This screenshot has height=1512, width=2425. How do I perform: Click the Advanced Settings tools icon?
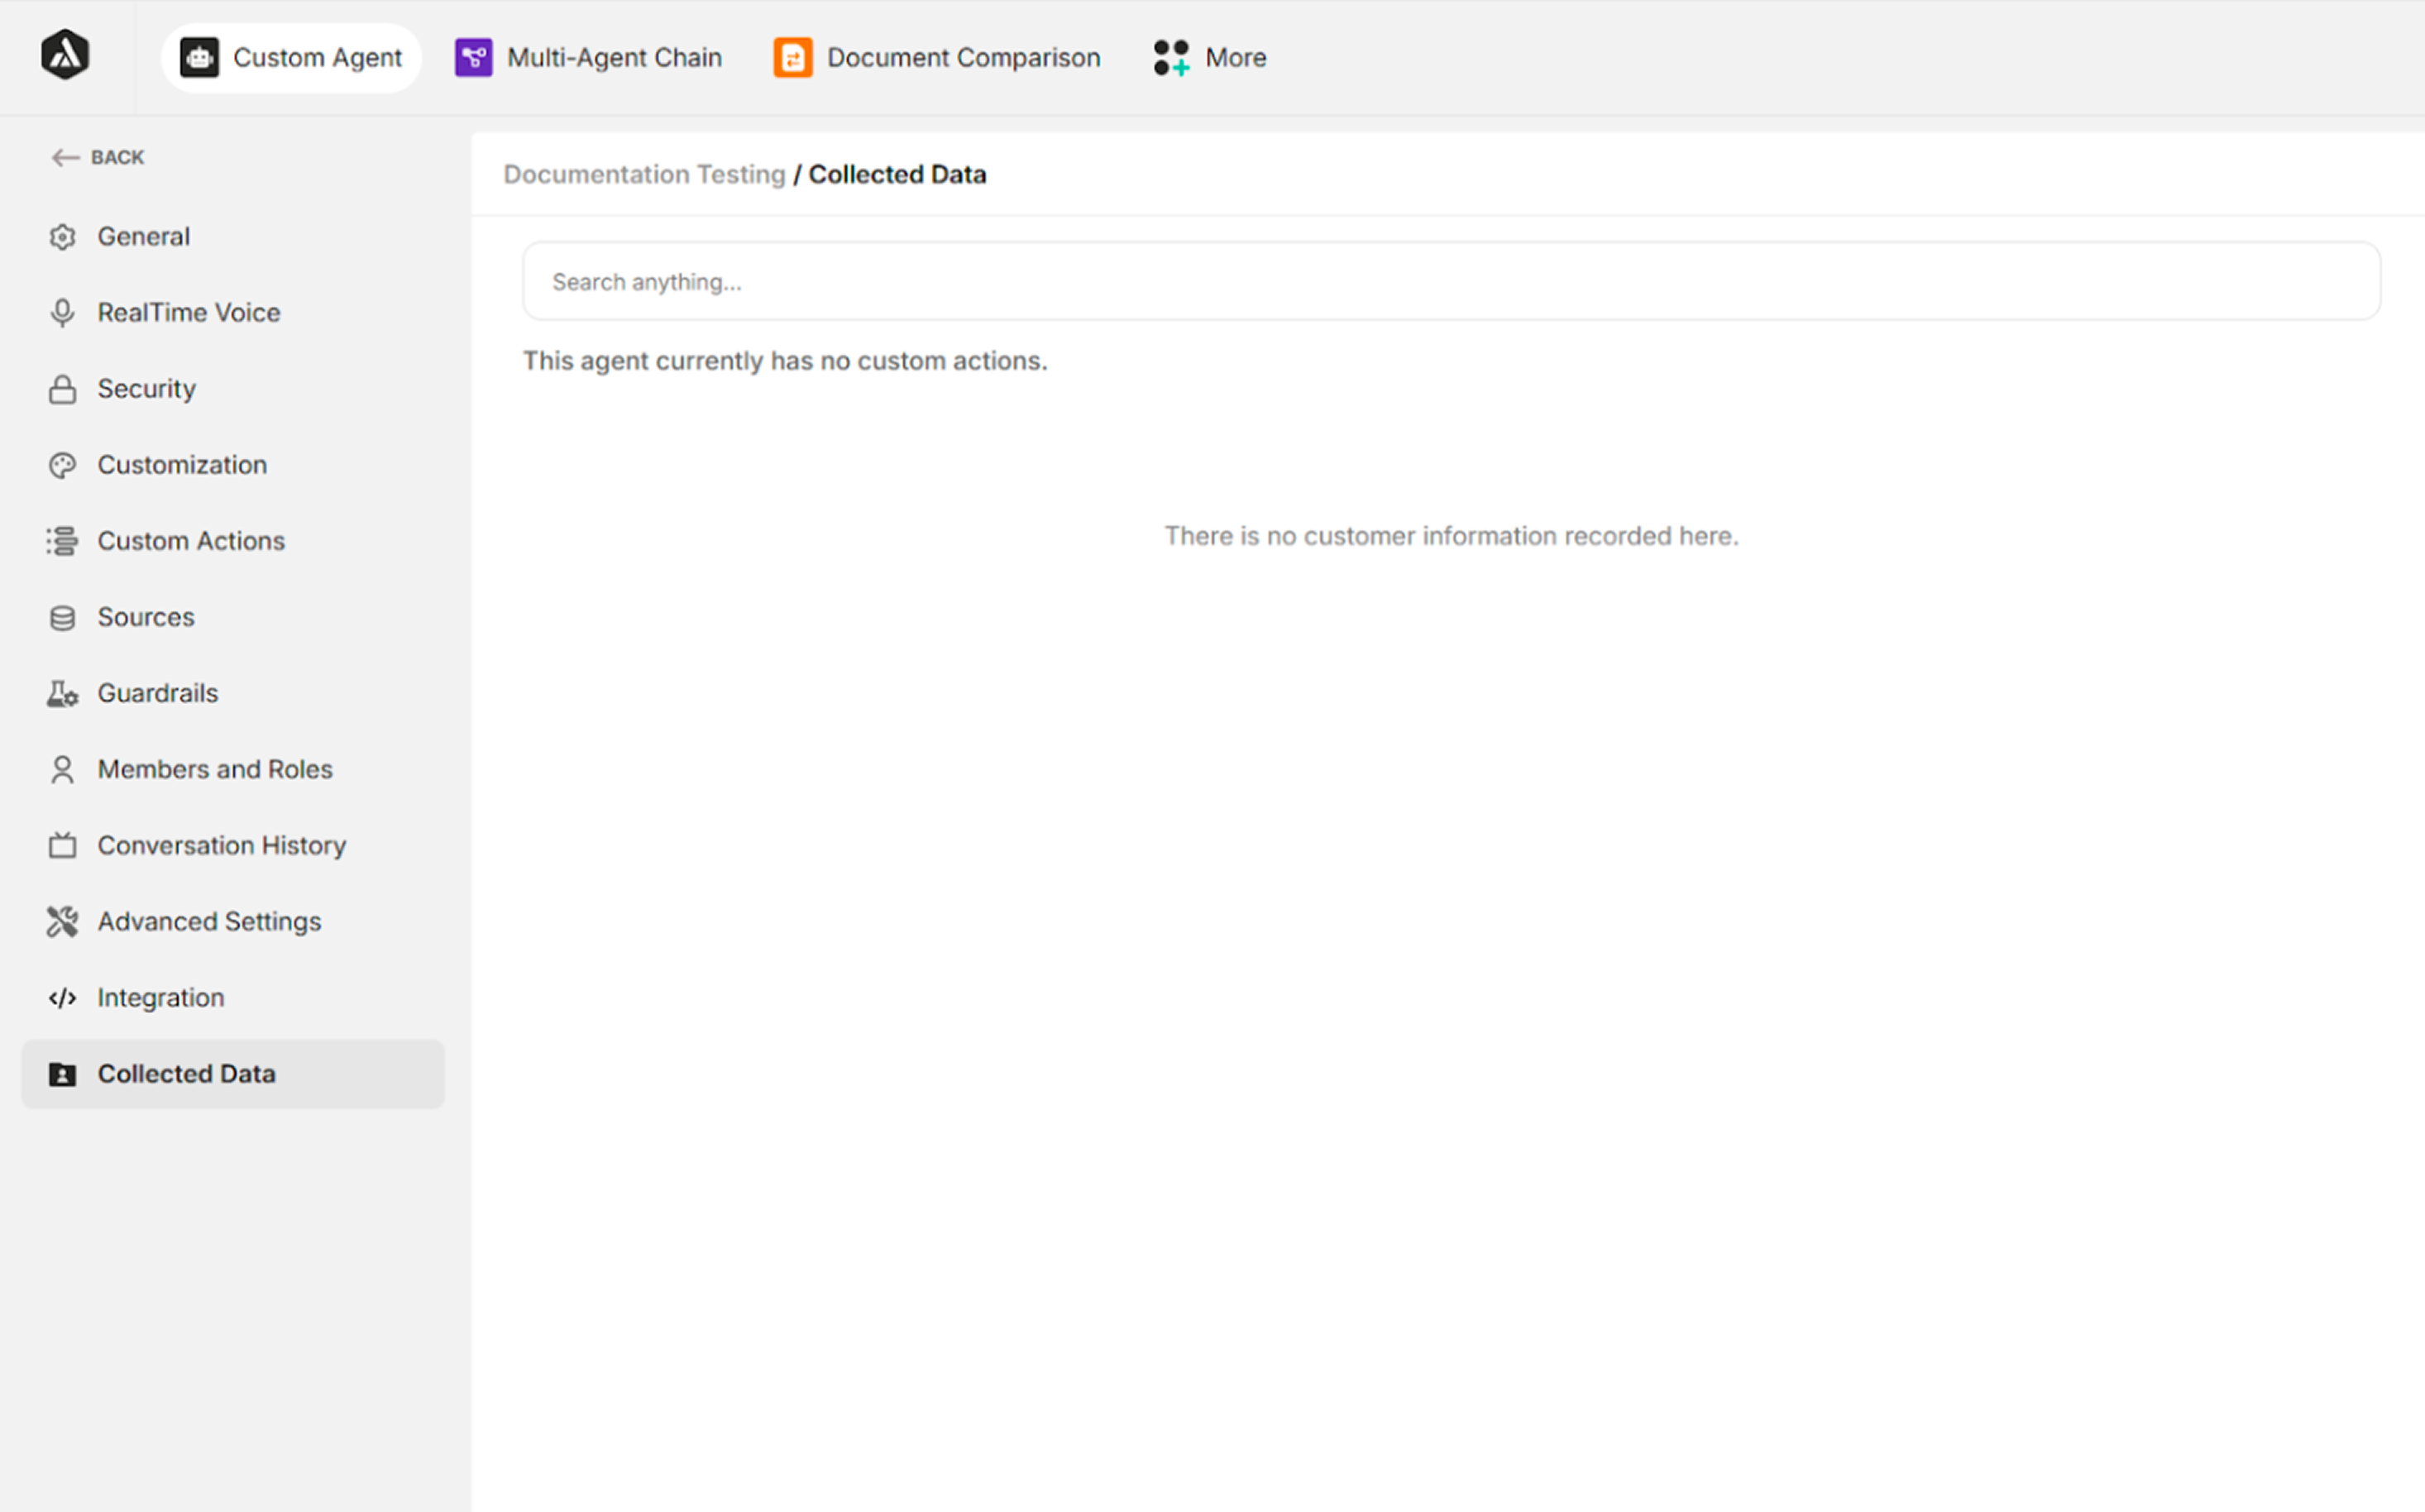coord(62,921)
